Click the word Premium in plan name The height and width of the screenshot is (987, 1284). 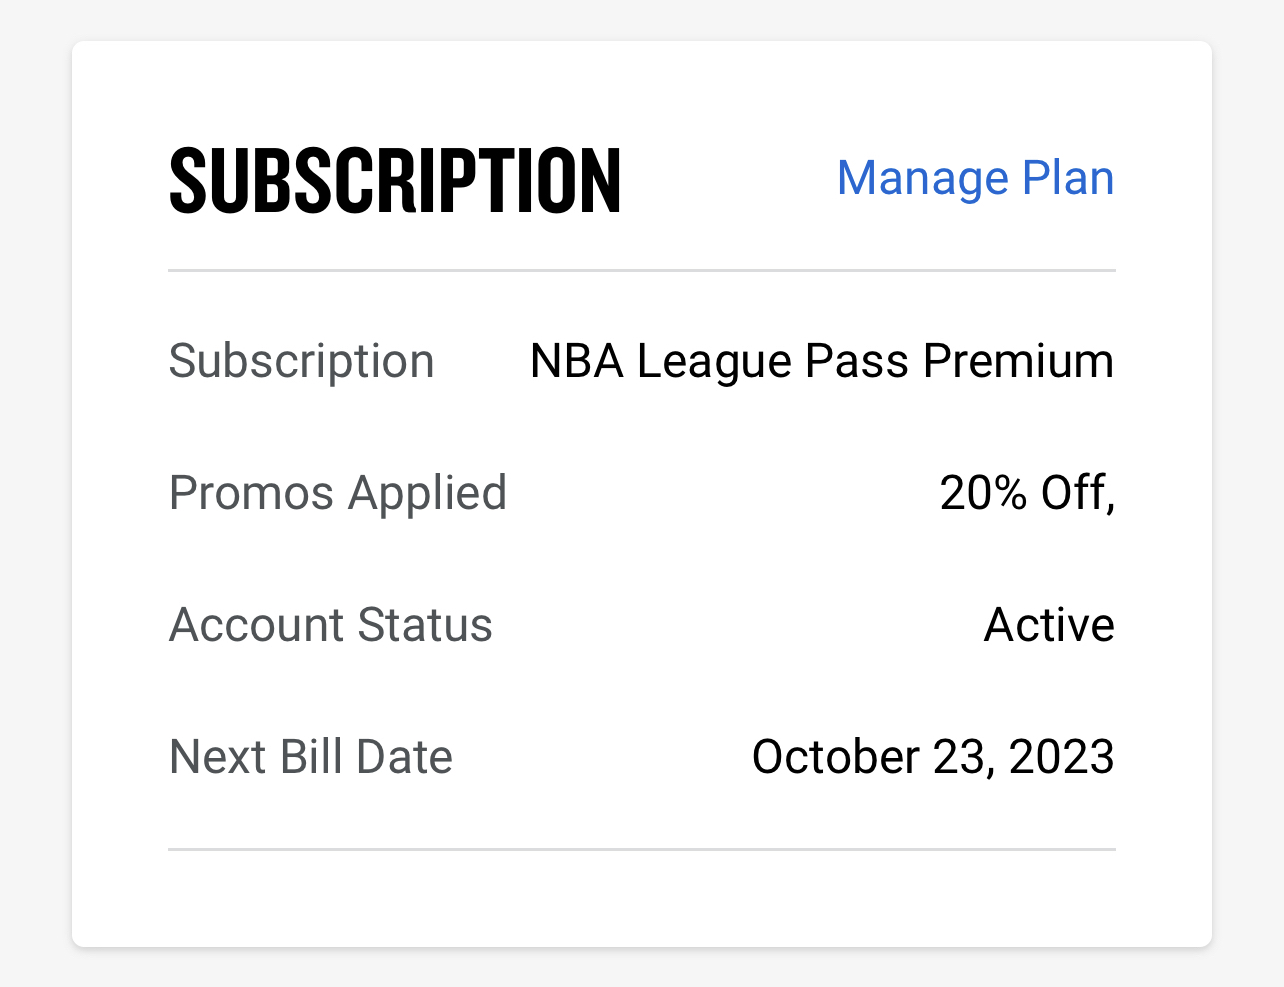(1018, 361)
